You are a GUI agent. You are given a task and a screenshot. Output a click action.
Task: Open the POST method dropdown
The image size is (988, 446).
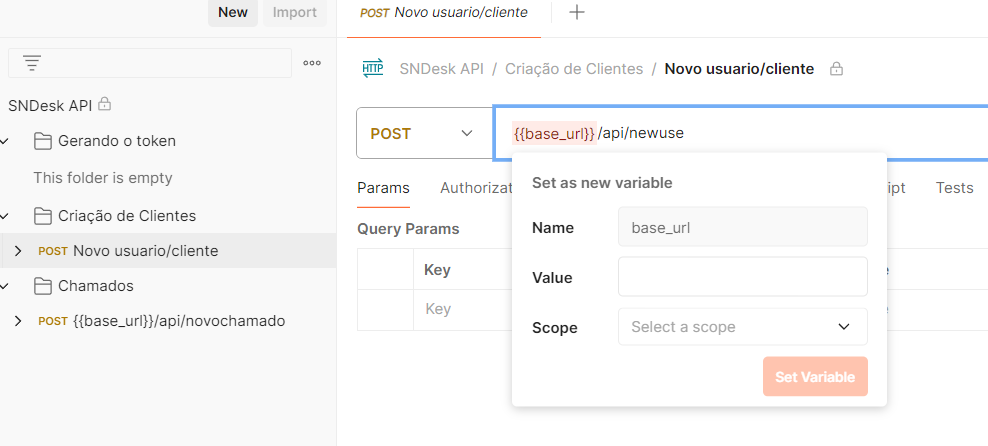(423, 133)
